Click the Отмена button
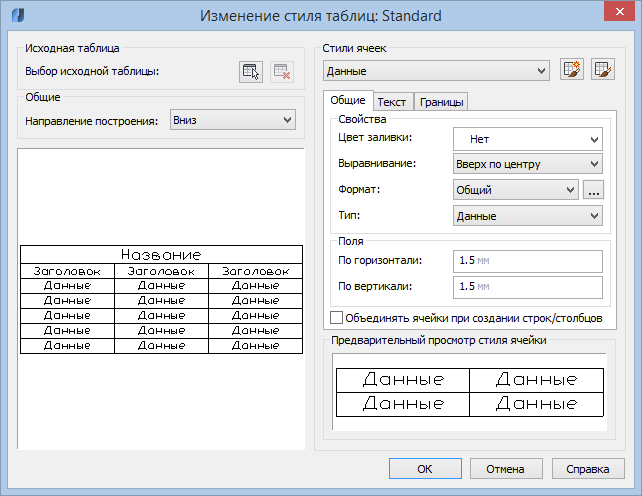 (505, 468)
